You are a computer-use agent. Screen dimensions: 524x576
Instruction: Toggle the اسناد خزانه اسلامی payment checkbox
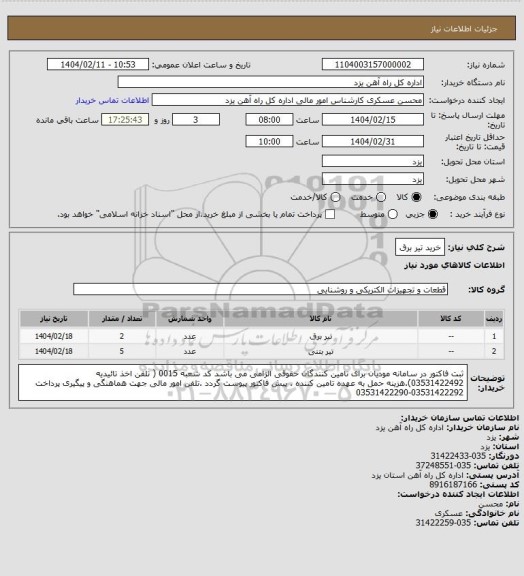pos(330,214)
